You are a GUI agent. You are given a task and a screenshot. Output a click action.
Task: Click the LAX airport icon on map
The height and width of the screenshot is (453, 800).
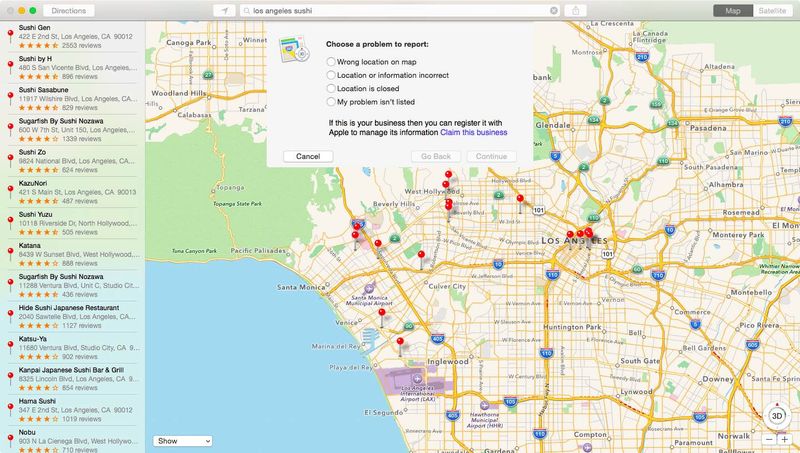417,379
